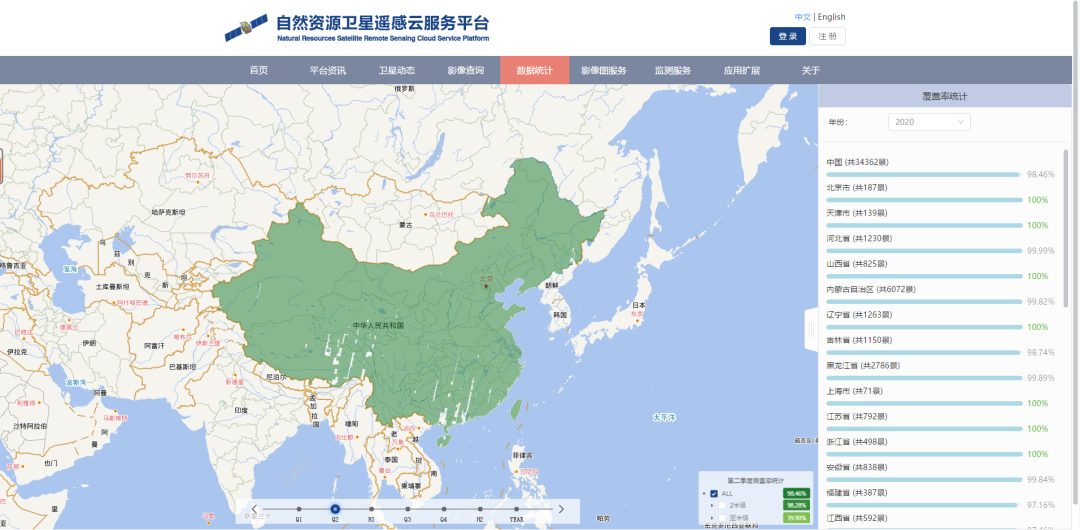Click the satellite logo icon in the header

246,28
